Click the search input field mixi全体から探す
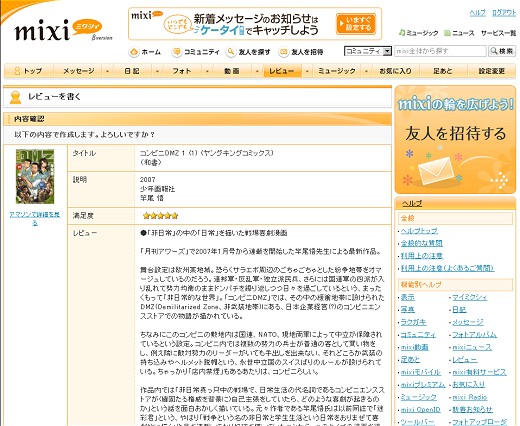This screenshot has width=520, height=426. pyautogui.click(x=440, y=51)
